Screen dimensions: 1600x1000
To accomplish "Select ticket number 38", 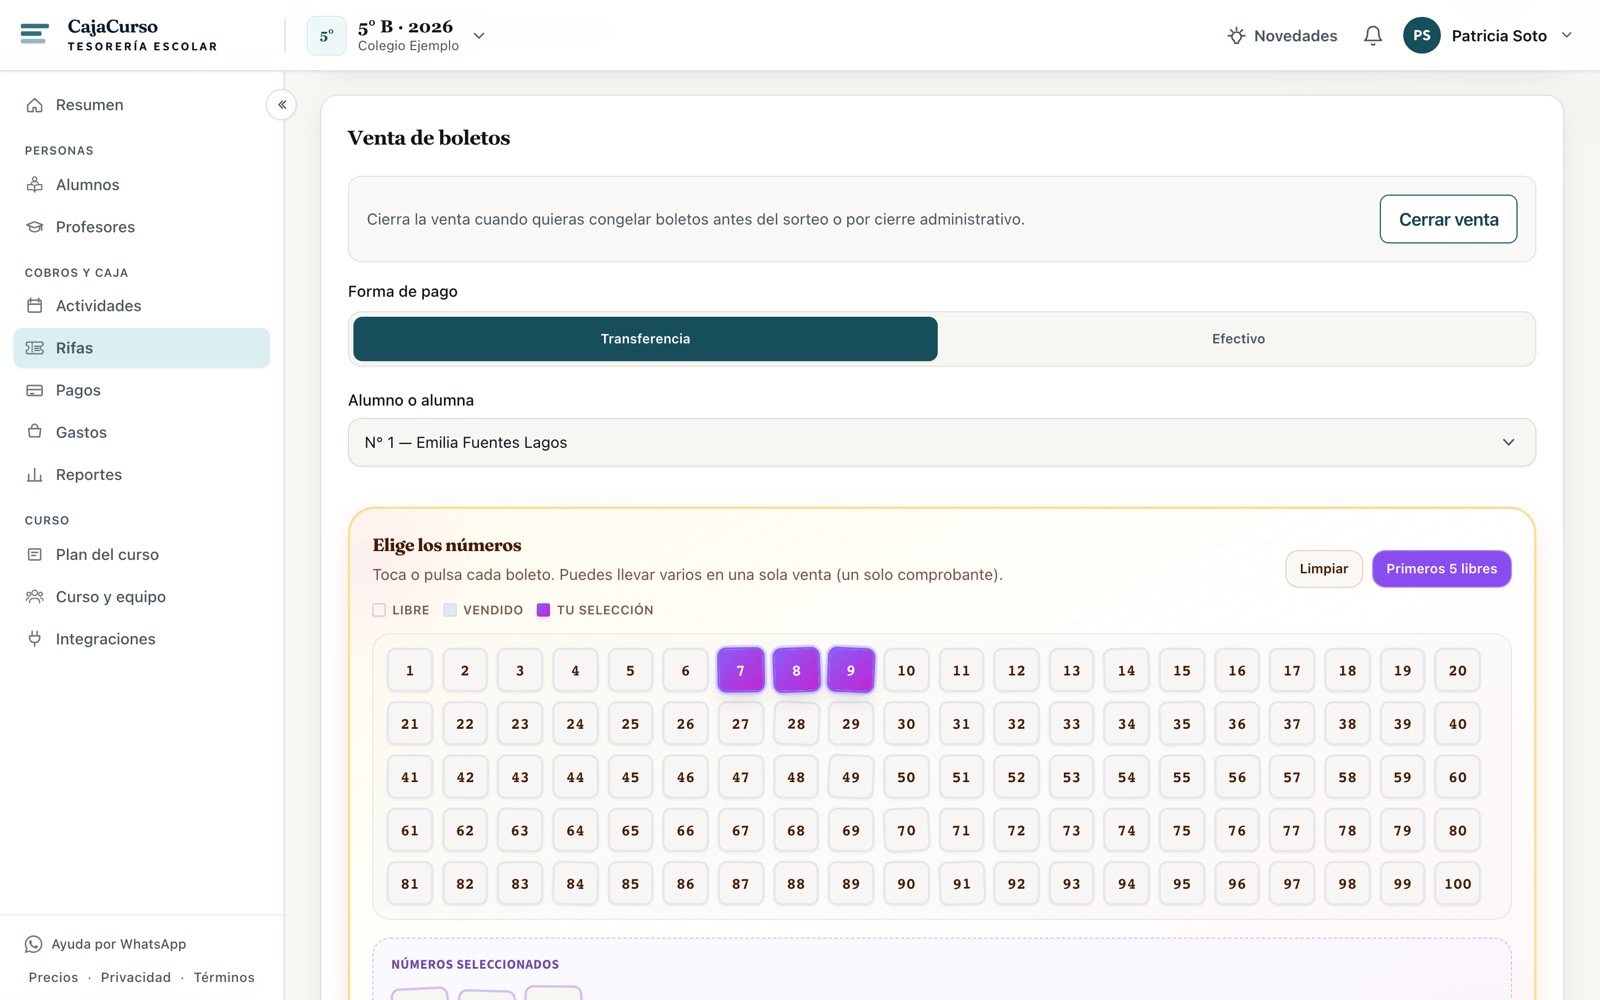I will (1348, 724).
